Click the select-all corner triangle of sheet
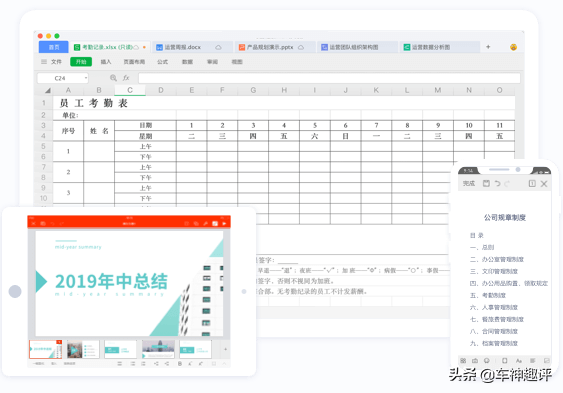563x393 pixels. point(47,90)
